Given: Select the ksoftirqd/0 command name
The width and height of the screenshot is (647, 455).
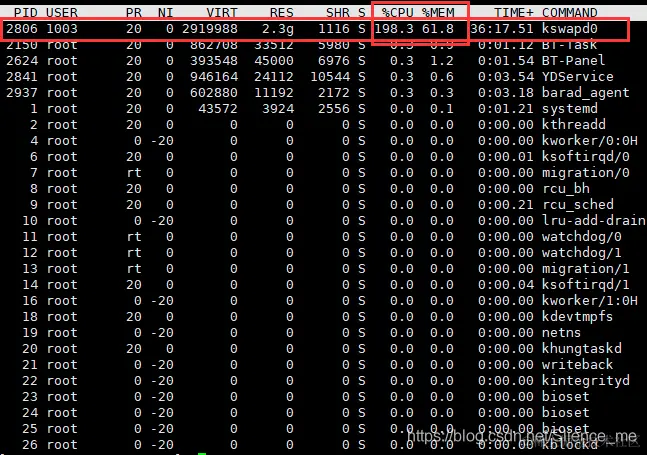Looking at the screenshot, I should tap(586, 157).
